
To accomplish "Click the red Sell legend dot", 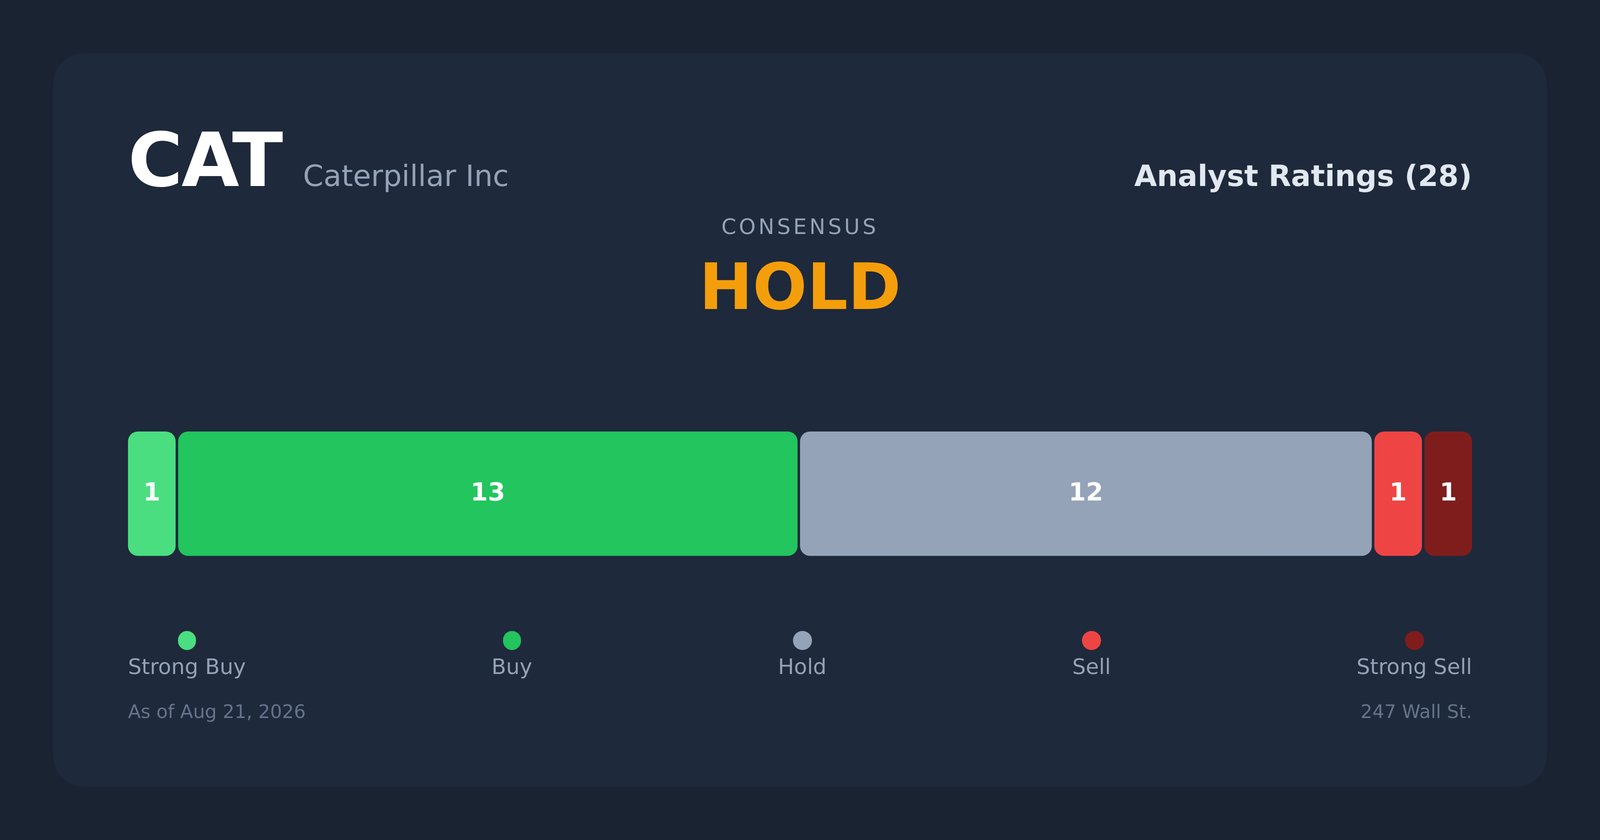I will (x=1091, y=640).
